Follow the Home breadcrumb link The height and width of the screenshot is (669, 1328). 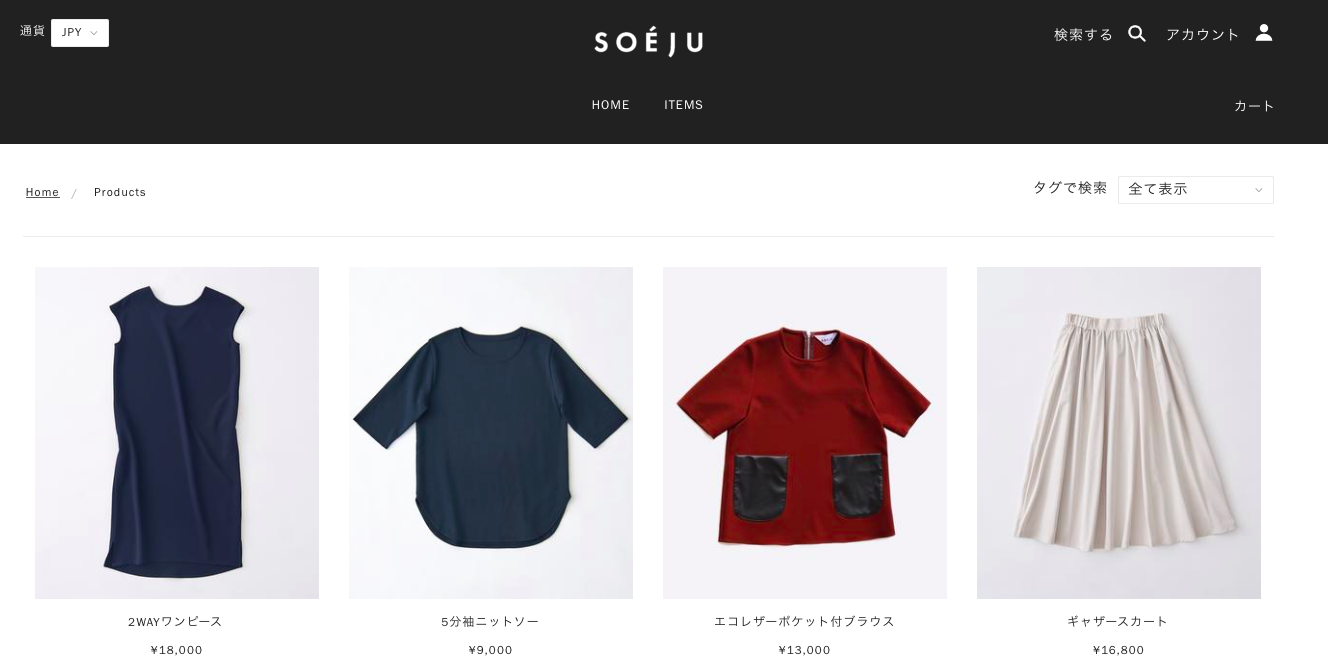[x=42, y=192]
